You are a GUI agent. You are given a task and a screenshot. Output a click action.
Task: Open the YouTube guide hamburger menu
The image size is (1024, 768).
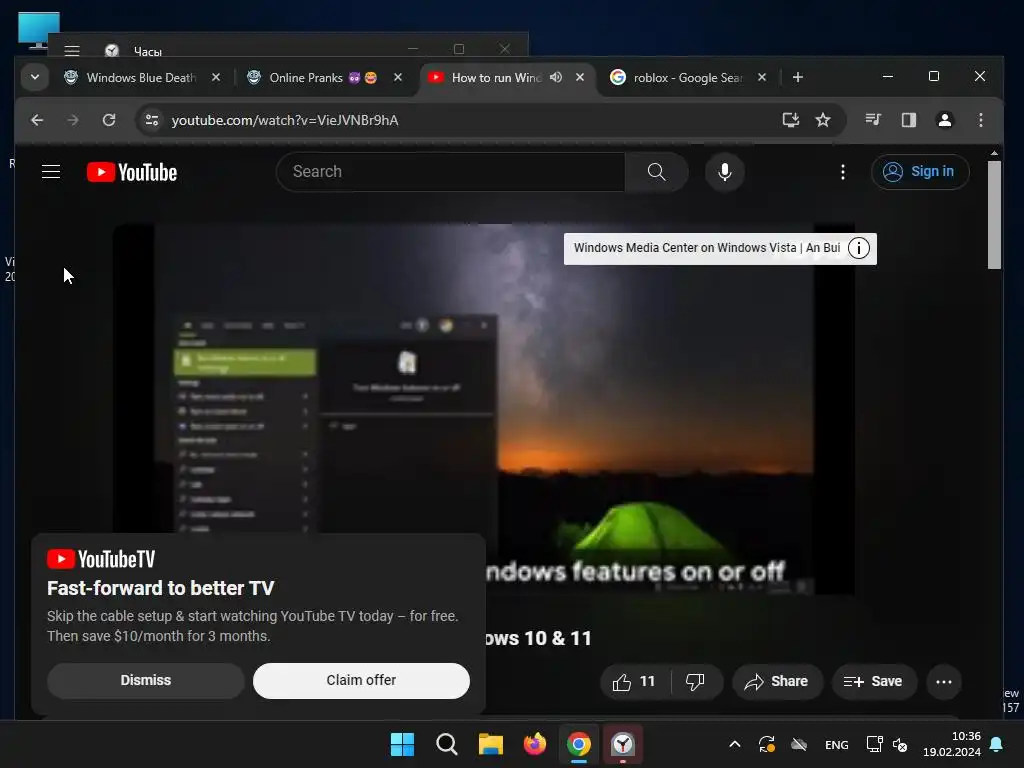coord(51,172)
